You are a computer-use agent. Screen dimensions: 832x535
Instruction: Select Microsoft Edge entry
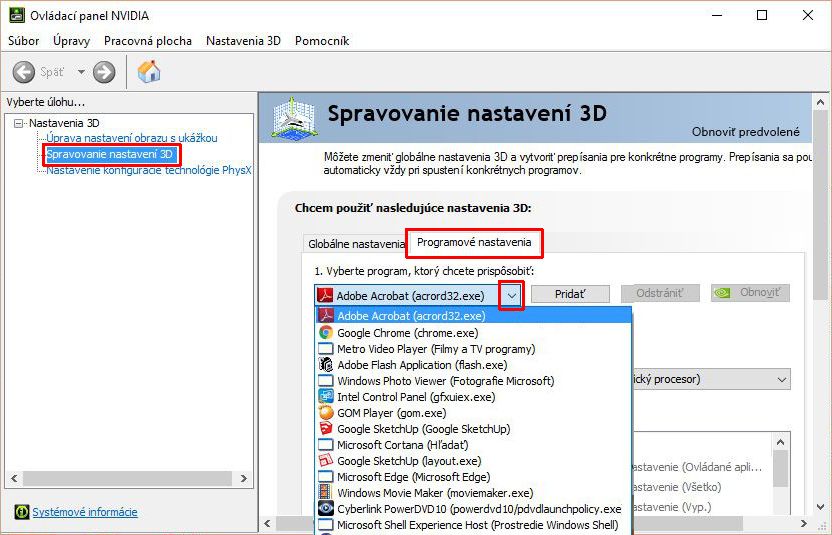pyautogui.click(x=474, y=477)
